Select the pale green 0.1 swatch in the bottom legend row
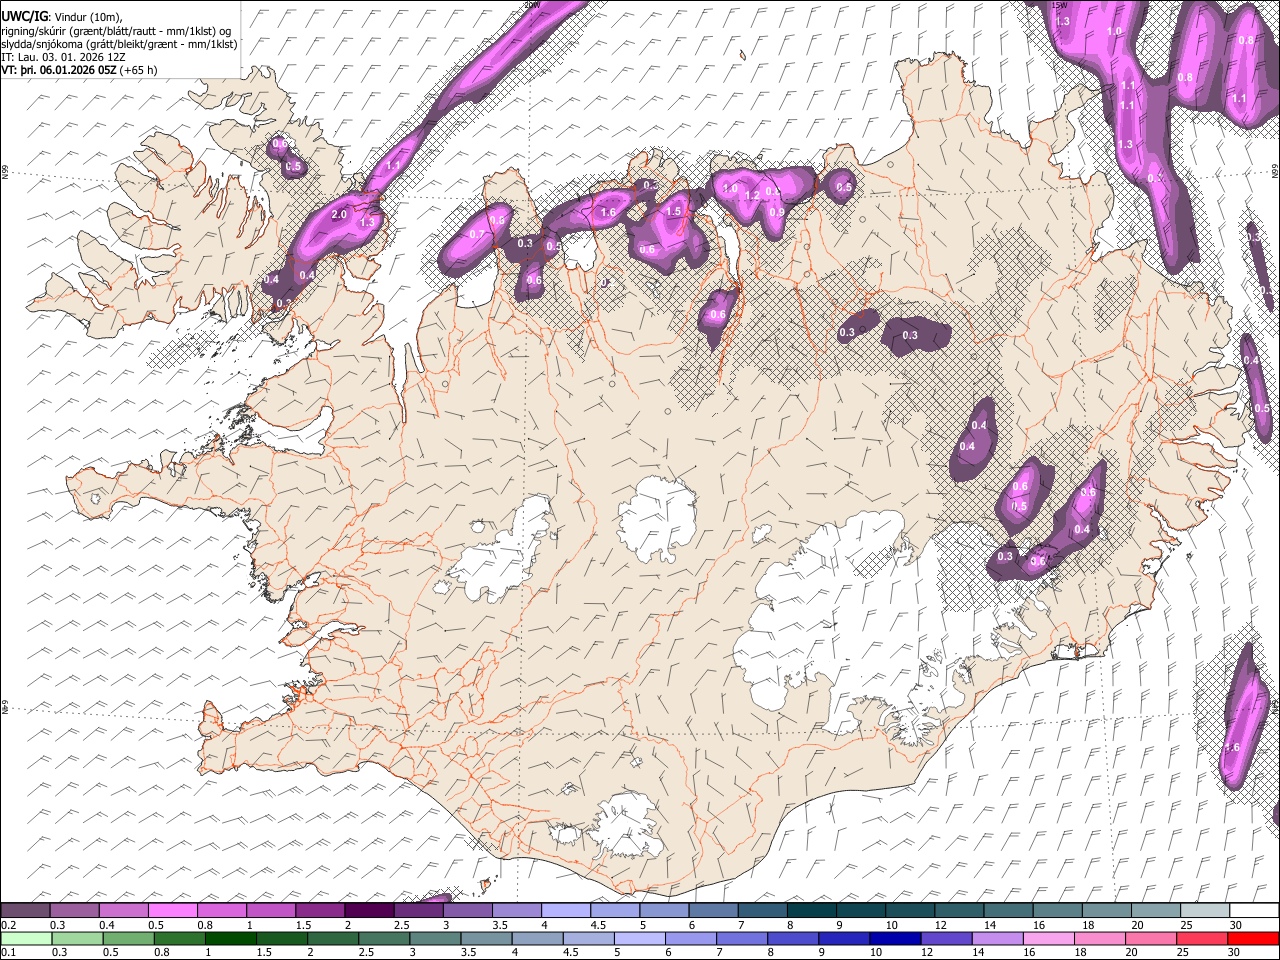This screenshot has width=1280, height=960. point(26,938)
